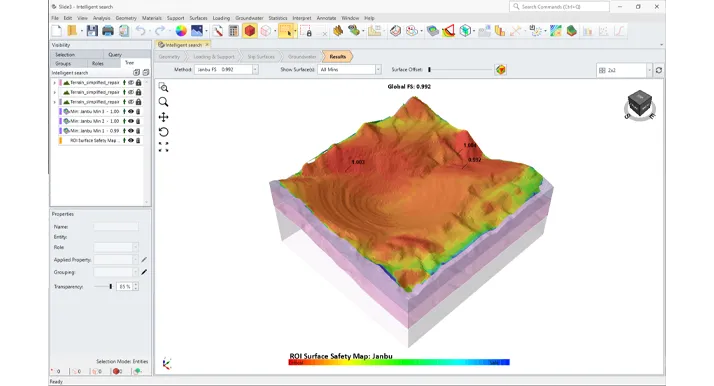
Task: Click the Save floppy disk icon
Action: point(92,31)
